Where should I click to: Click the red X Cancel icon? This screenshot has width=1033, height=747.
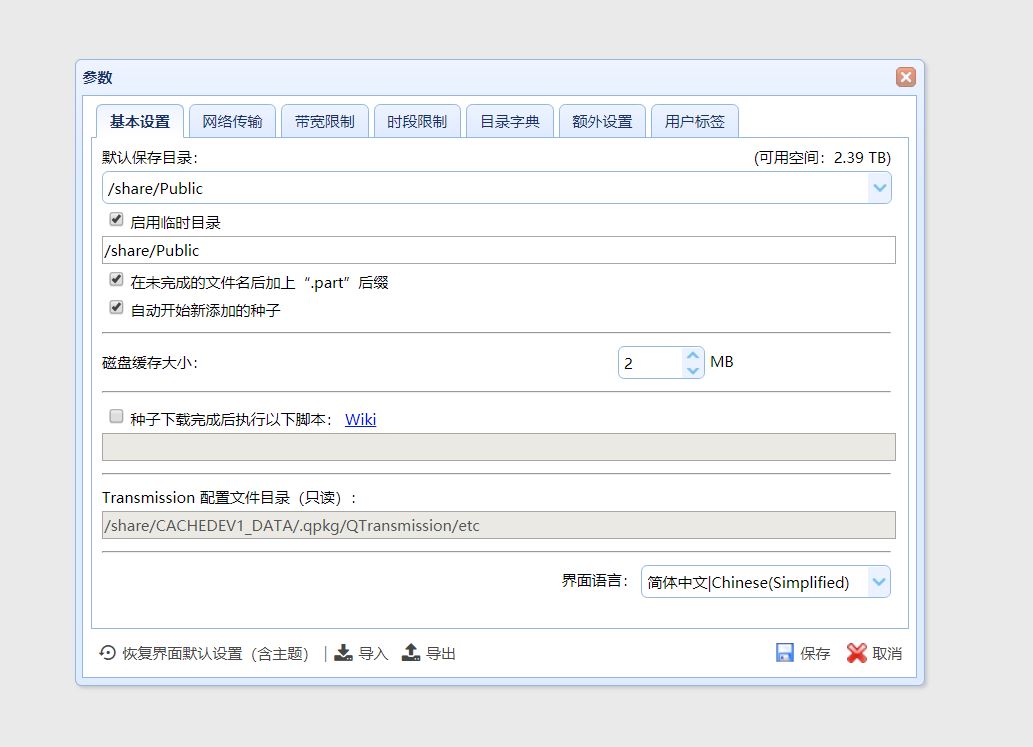click(x=858, y=652)
